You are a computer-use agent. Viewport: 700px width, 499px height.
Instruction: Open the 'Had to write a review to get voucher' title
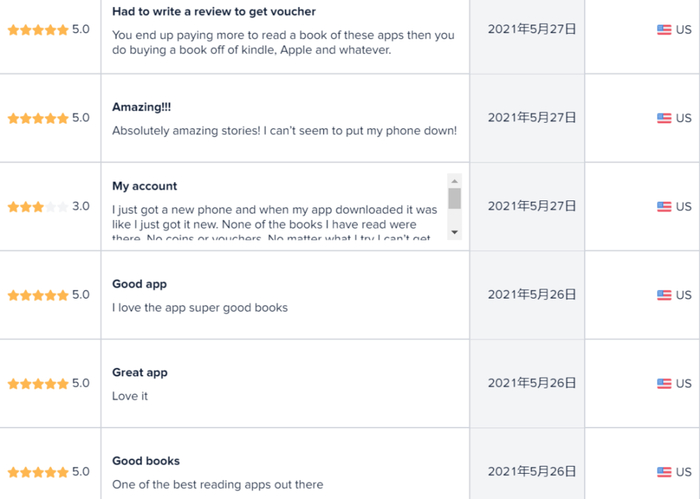[214, 12]
